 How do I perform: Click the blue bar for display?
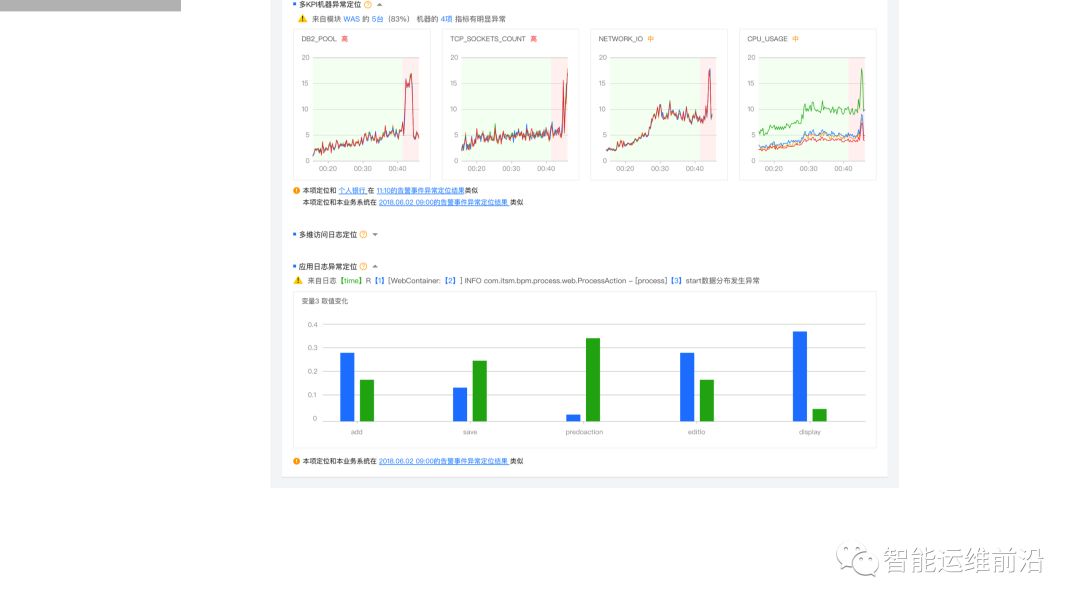(x=800, y=376)
